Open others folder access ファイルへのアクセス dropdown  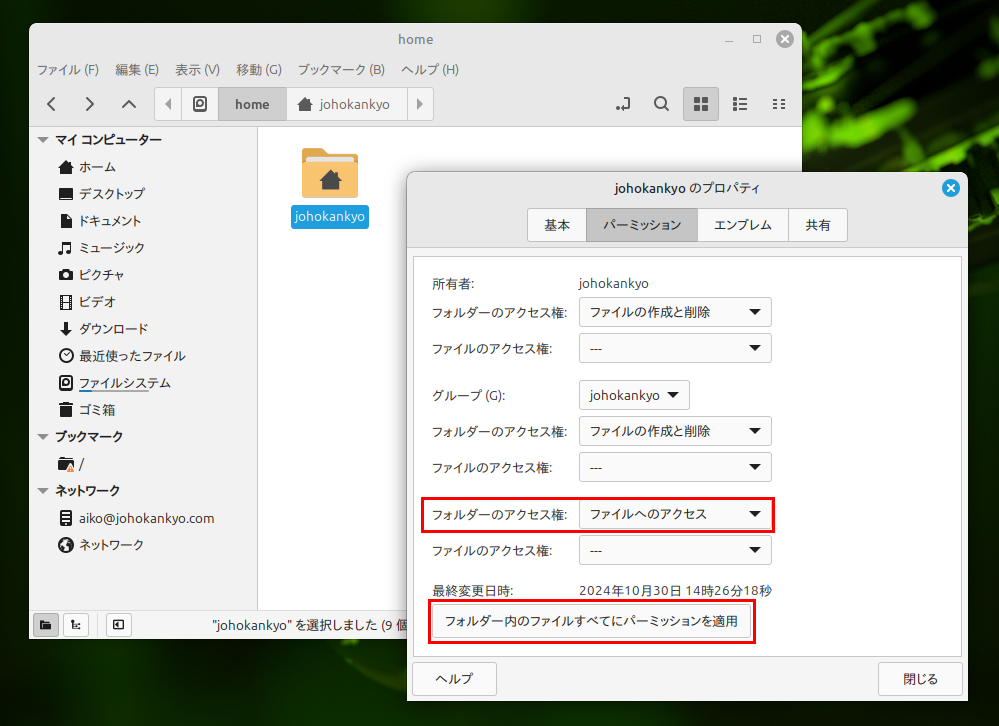(x=675, y=515)
